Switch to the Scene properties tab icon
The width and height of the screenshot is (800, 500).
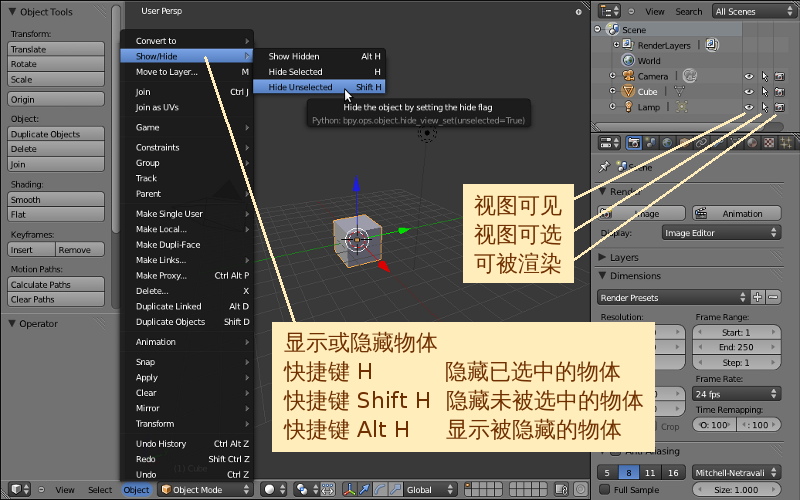tap(651, 143)
